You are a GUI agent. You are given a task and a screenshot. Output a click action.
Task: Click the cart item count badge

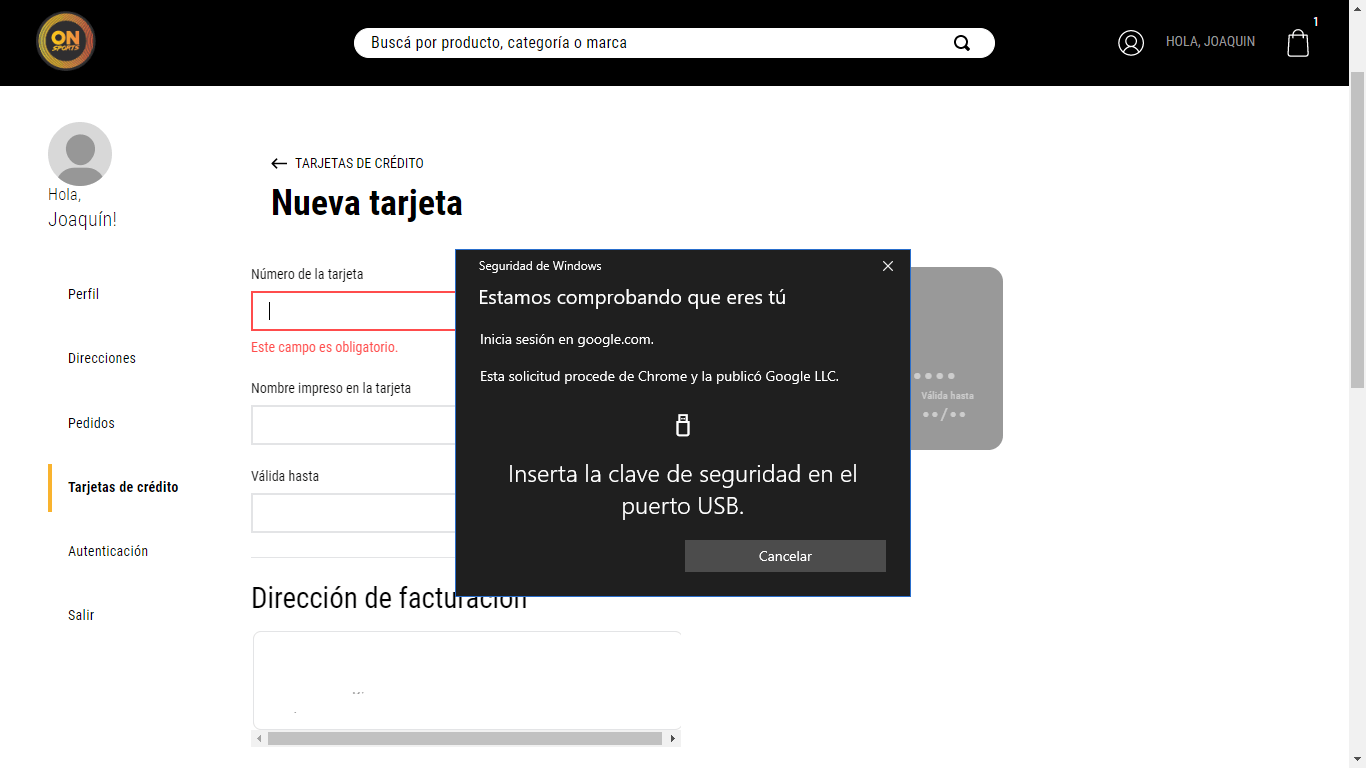tap(1316, 22)
